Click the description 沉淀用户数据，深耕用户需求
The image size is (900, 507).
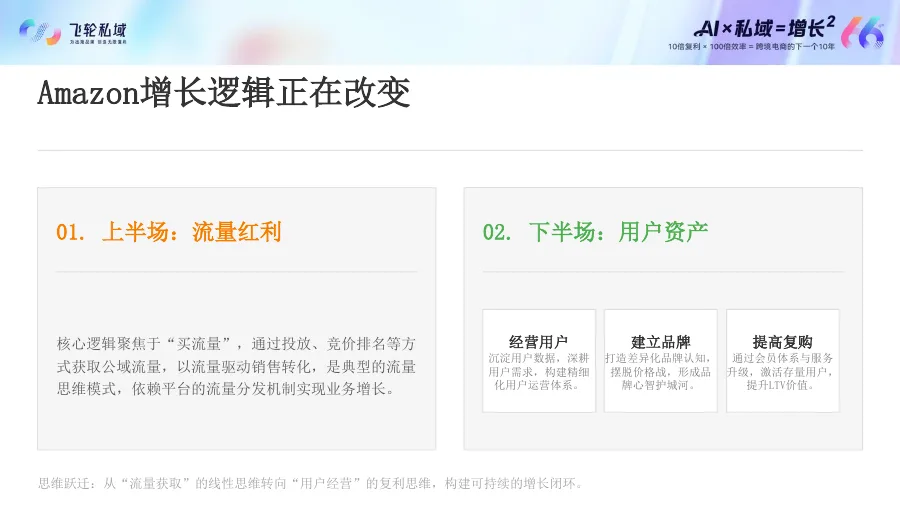(x=538, y=371)
